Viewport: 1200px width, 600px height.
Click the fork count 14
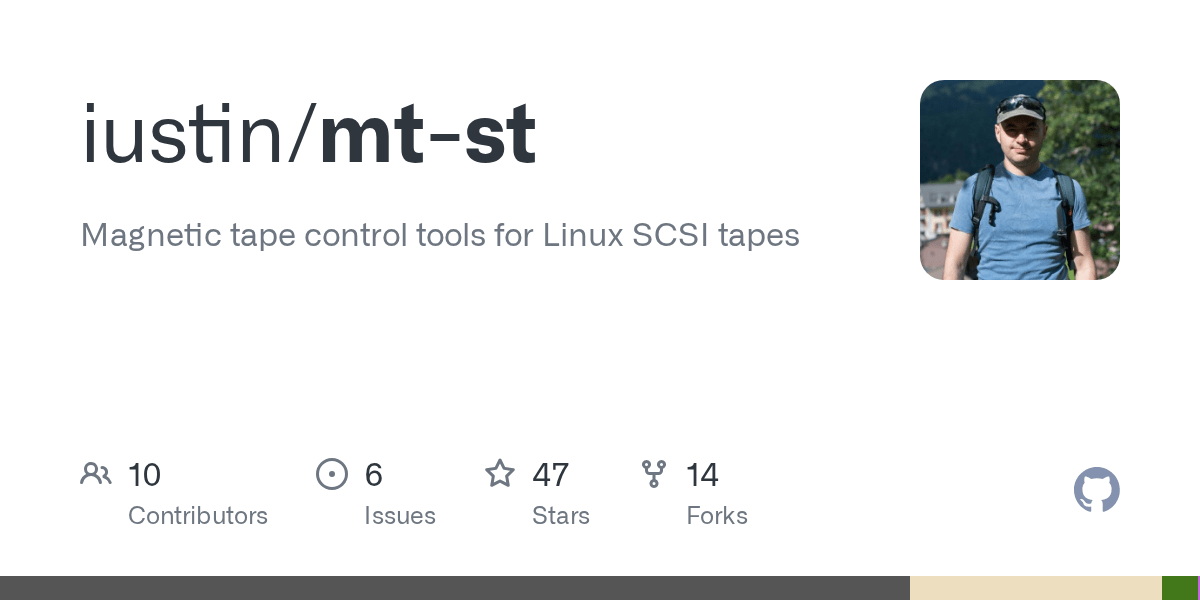coord(702,475)
